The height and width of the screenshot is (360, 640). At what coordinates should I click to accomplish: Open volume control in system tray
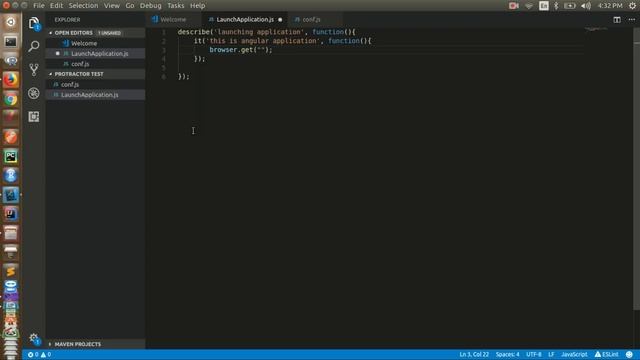coord(586,6)
